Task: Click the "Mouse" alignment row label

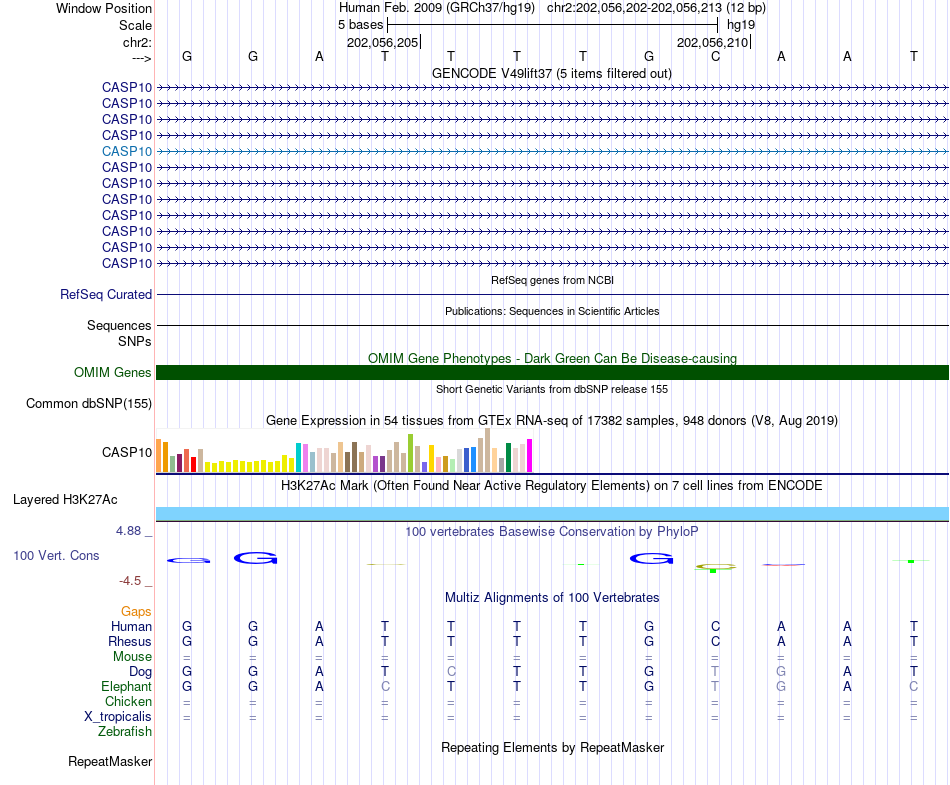Action: point(133,657)
